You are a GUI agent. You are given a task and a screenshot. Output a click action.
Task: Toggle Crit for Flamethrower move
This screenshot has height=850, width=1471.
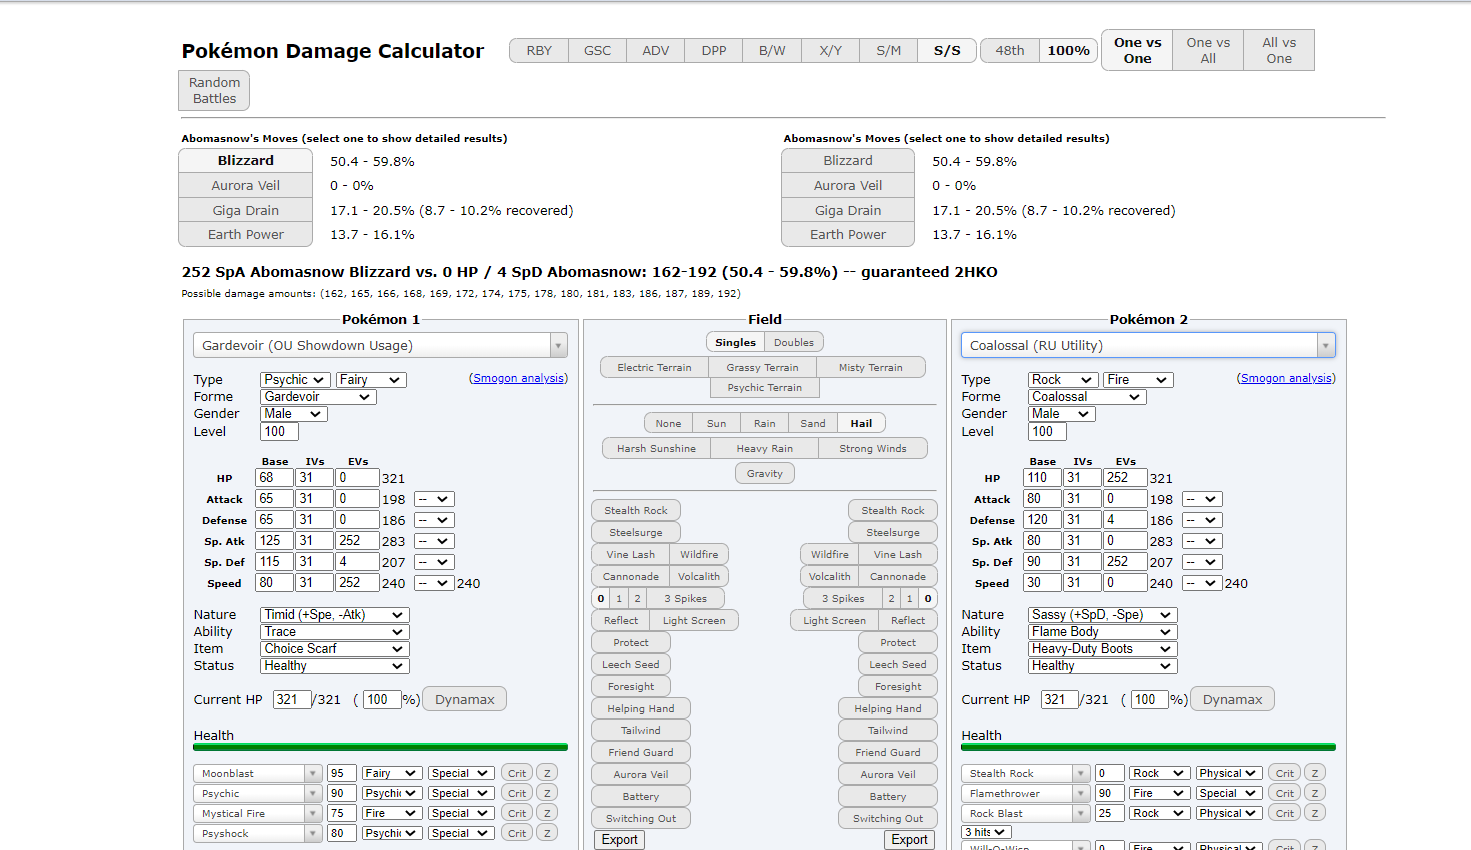(1285, 793)
